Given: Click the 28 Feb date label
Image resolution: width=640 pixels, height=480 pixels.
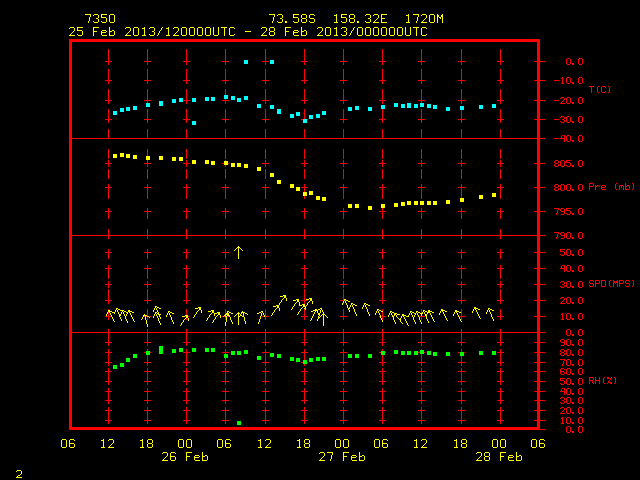Looking at the screenshot, I should (499, 457).
